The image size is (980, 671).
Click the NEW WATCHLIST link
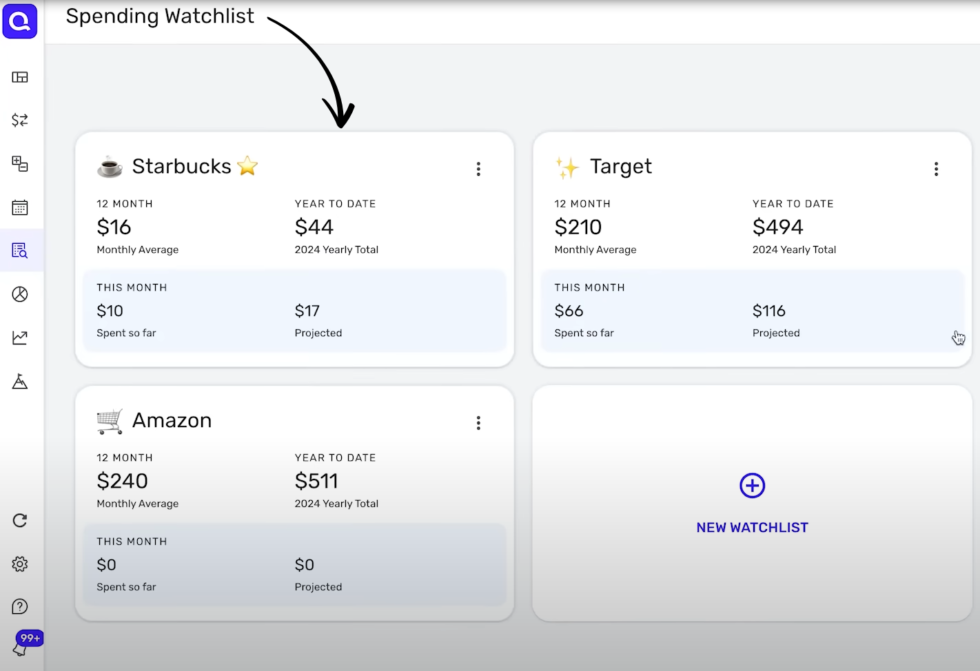[751, 527]
